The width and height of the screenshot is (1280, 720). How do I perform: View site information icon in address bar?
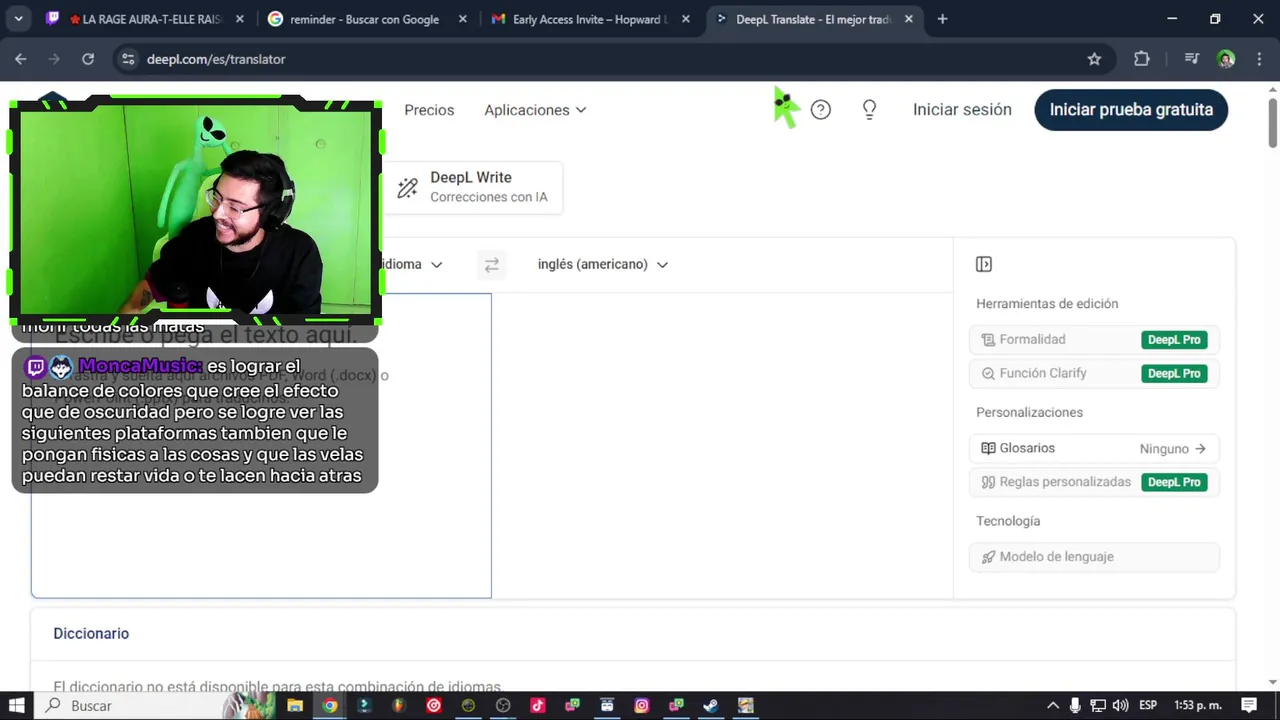tap(128, 59)
